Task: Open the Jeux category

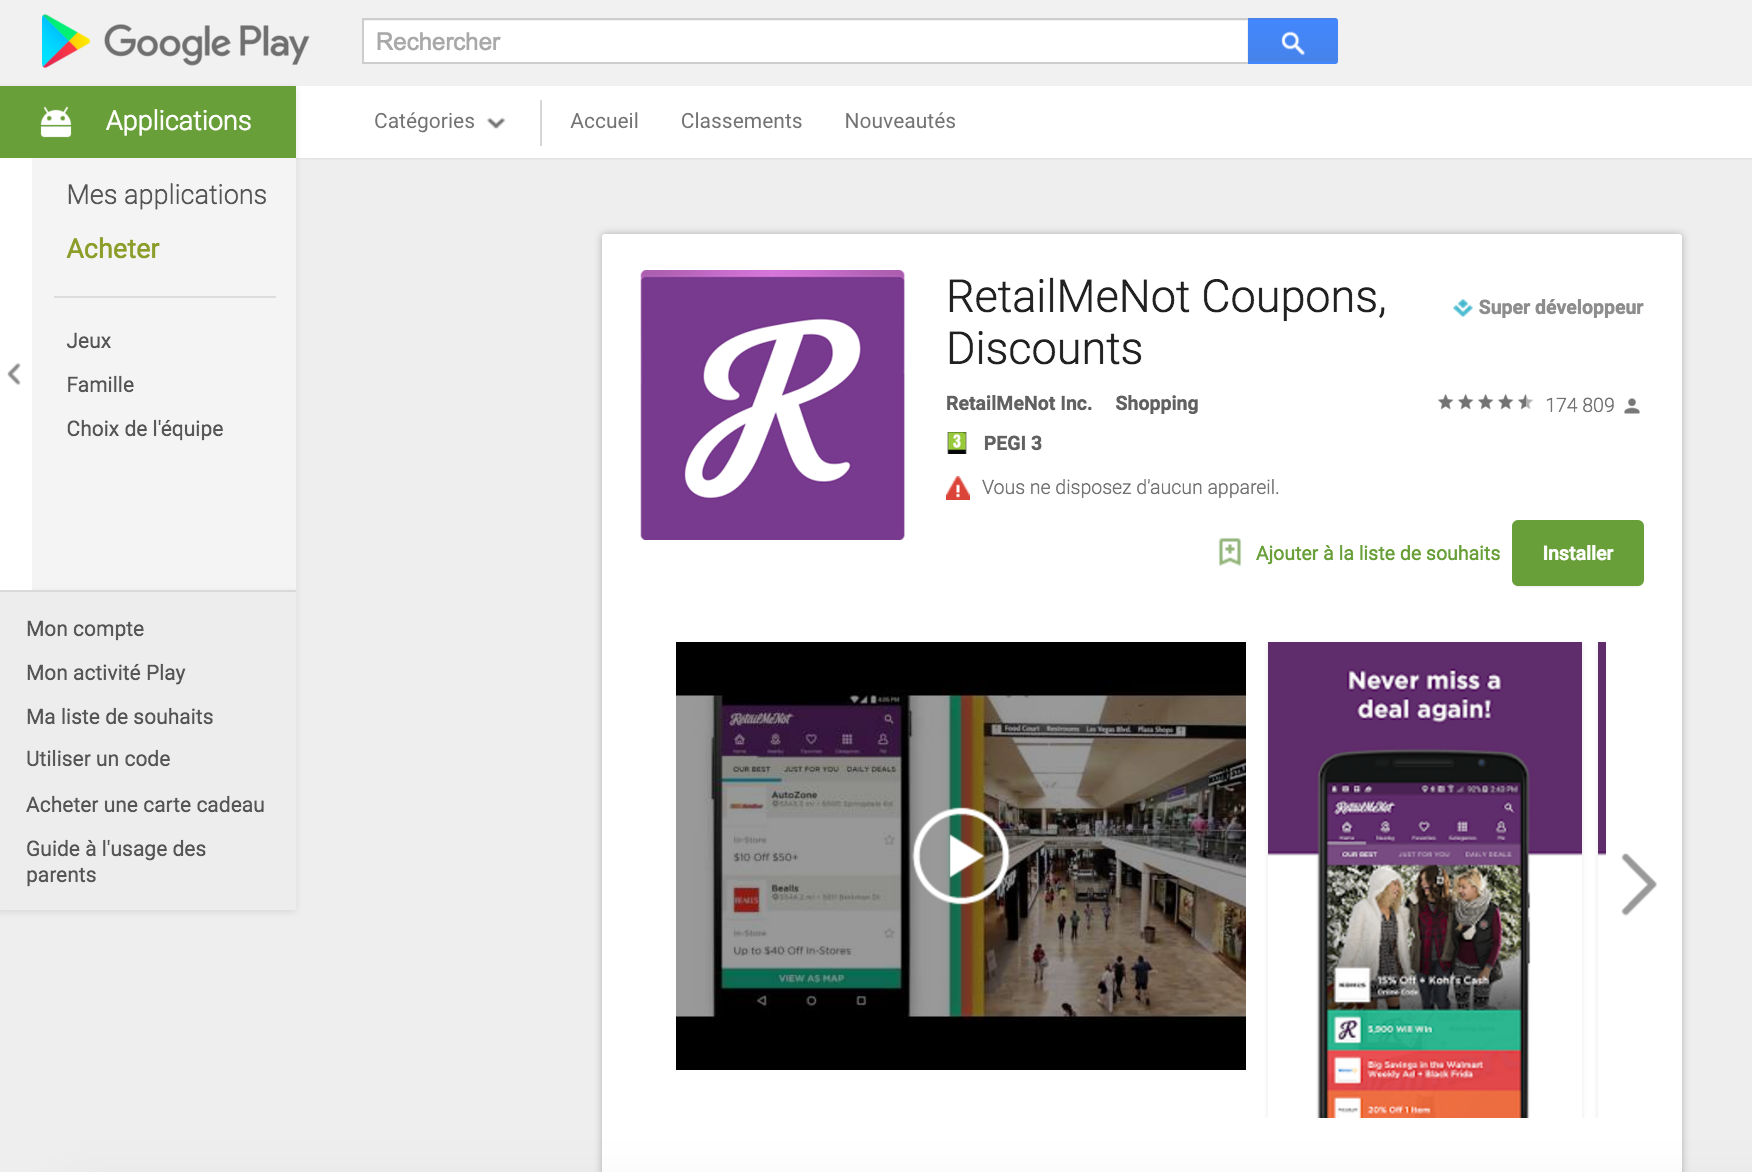Action: pyautogui.click(x=89, y=341)
